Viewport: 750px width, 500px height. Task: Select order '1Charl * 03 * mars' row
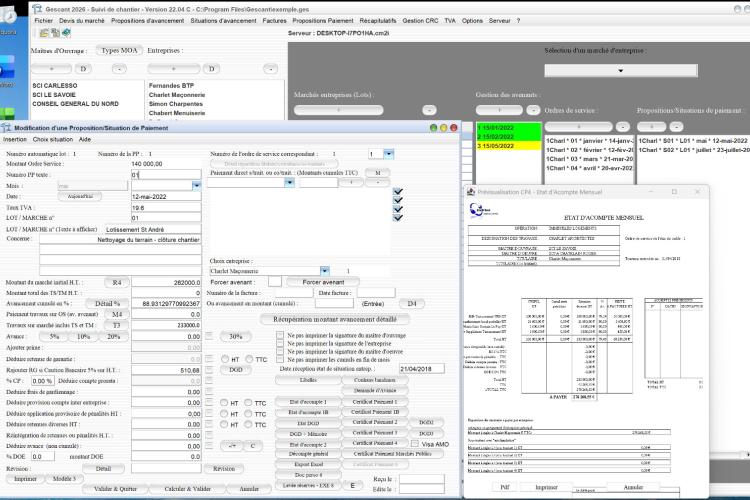(x=589, y=159)
